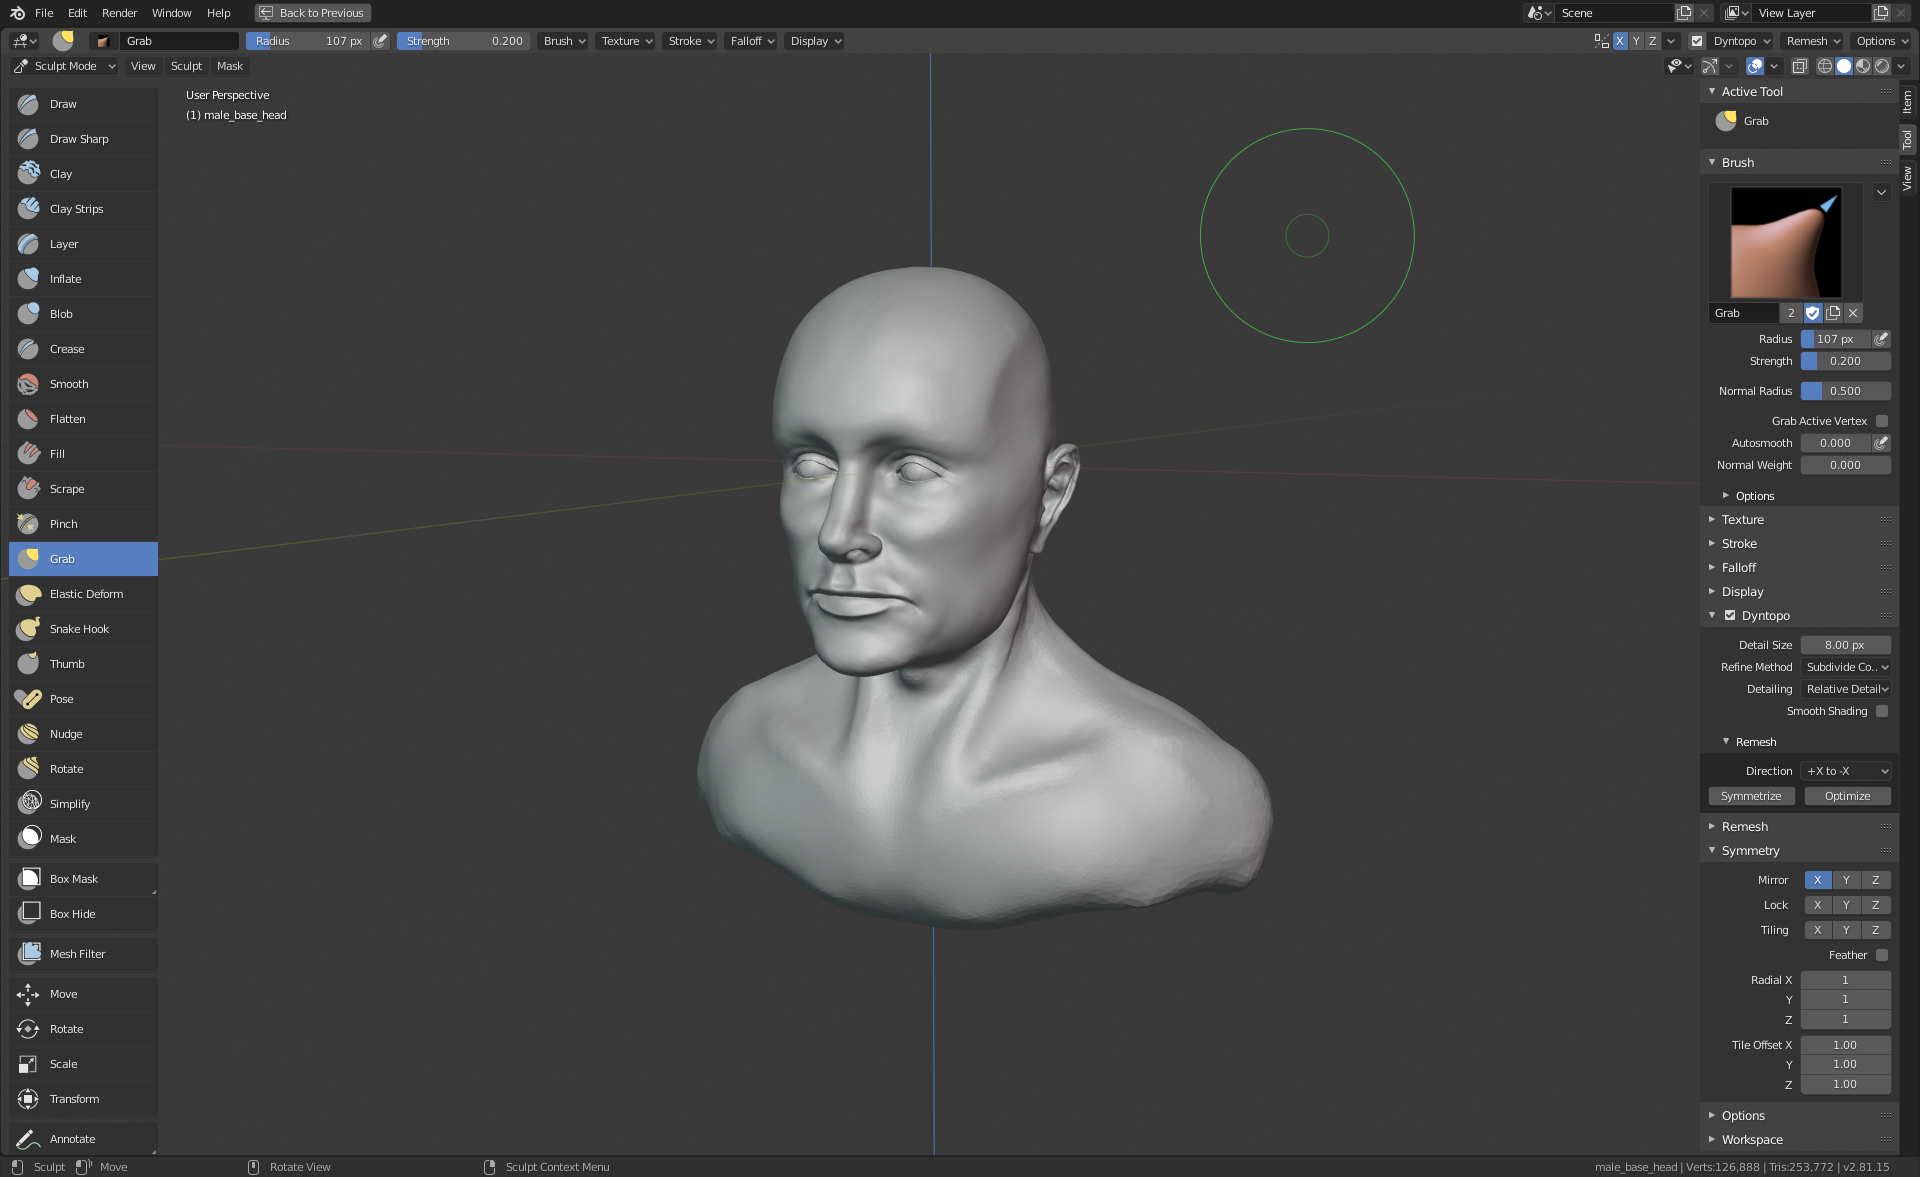Open the Sculpt Mode dropdown
The width and height of the screenshot is (1920, 1177).
pyautogui.click(x=65, y=66)
